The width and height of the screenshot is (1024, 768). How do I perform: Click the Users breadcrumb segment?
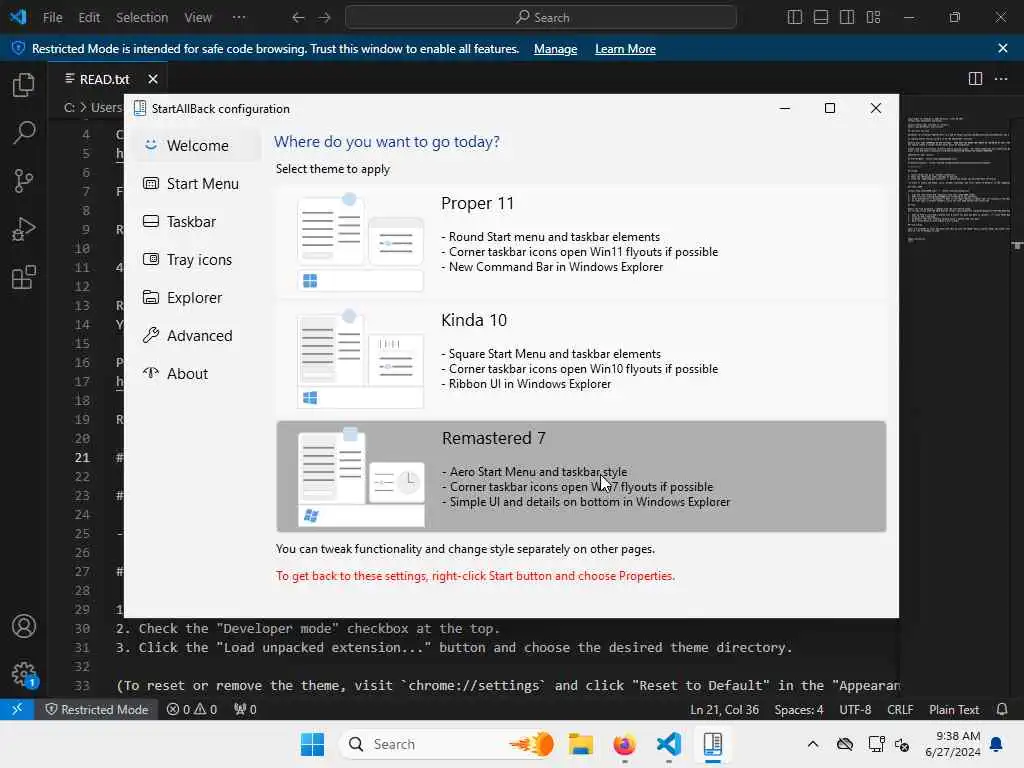106,107
